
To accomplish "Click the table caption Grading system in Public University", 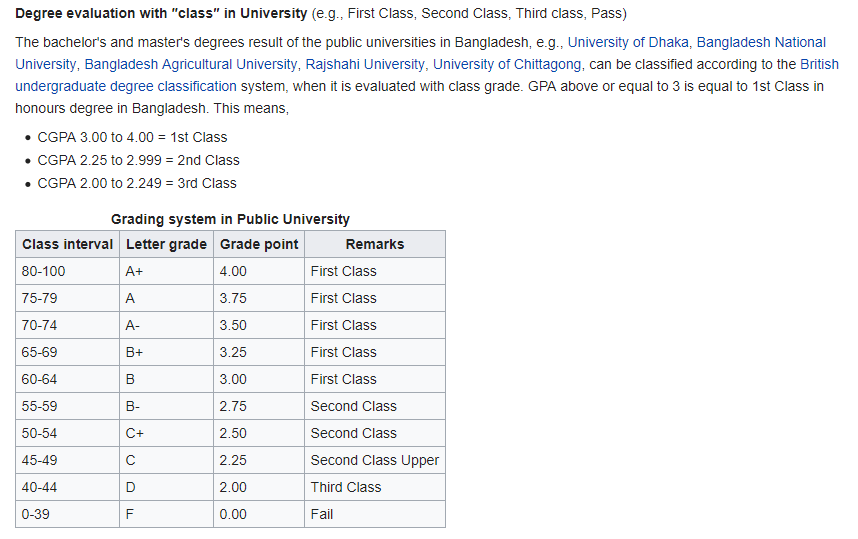I will pyautogui.click(x=230, y=219).
